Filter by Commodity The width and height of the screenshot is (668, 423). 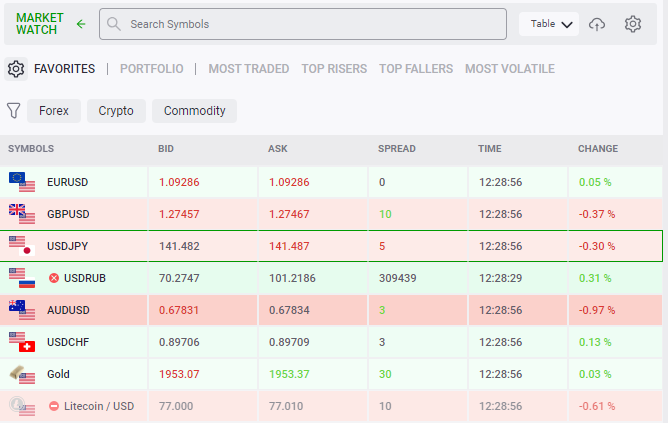point(194,111)
